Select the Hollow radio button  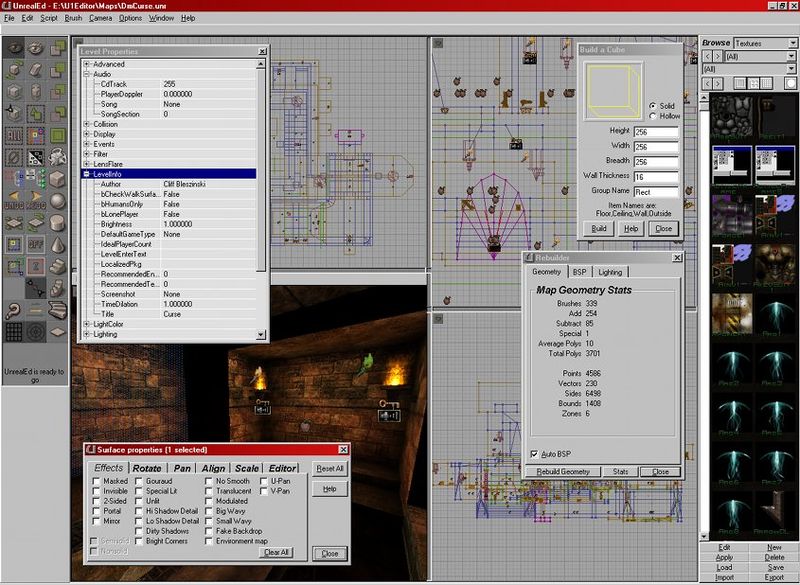pyautogui.click(x=652, y=116)
